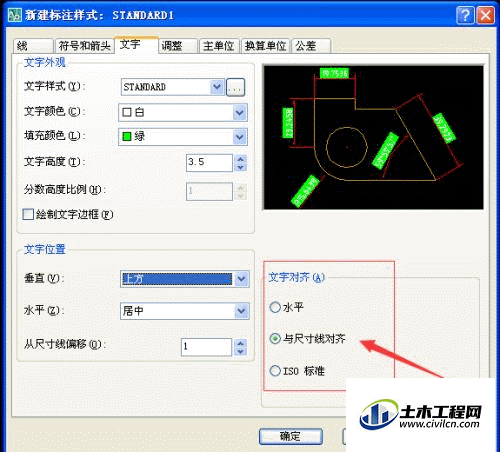The width and height of the screenshot is (500, 452).
Task: Click the 文字高度 value field 3.5
Action: pos(209,163)
